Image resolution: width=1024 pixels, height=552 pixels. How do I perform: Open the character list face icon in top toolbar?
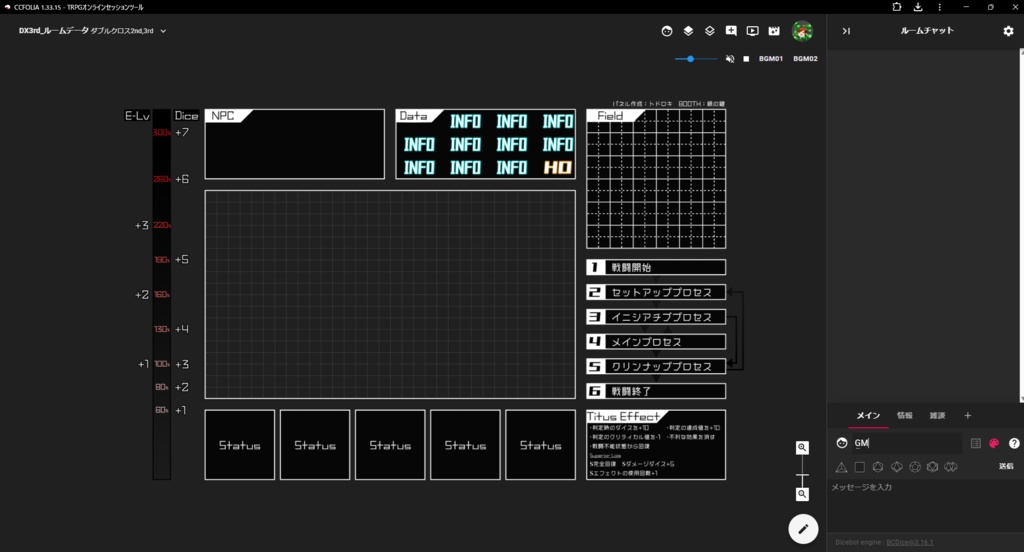tap(667, 31)
